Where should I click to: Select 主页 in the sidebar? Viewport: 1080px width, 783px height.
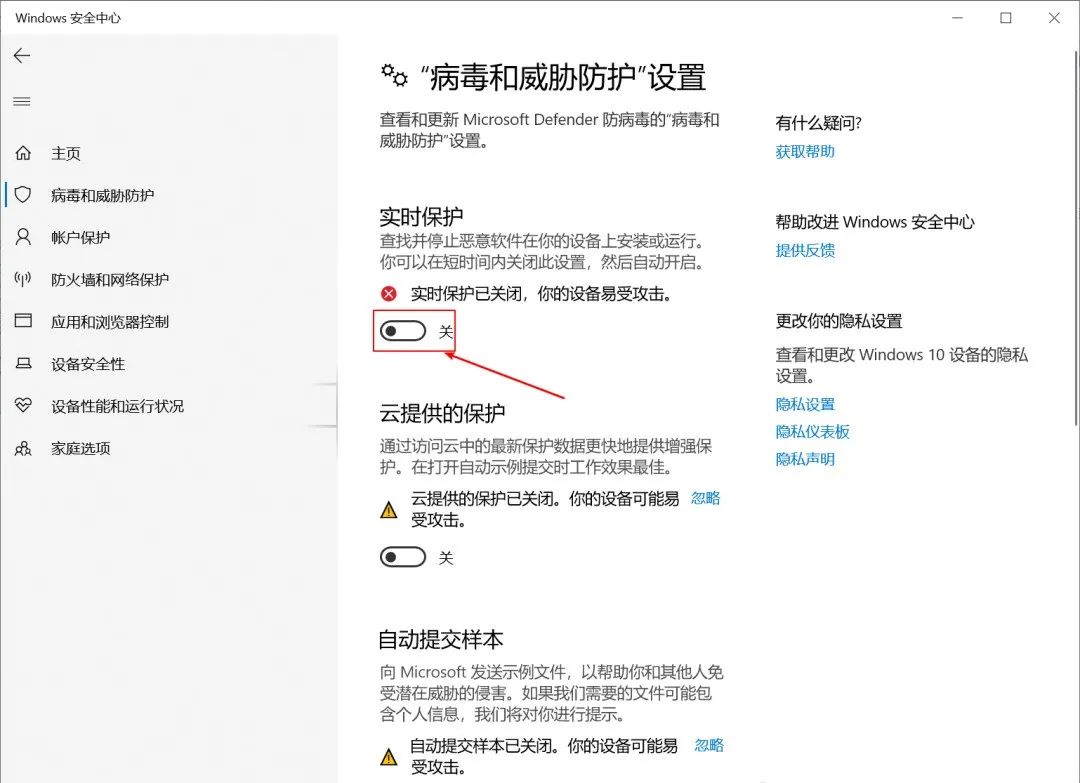66,154
